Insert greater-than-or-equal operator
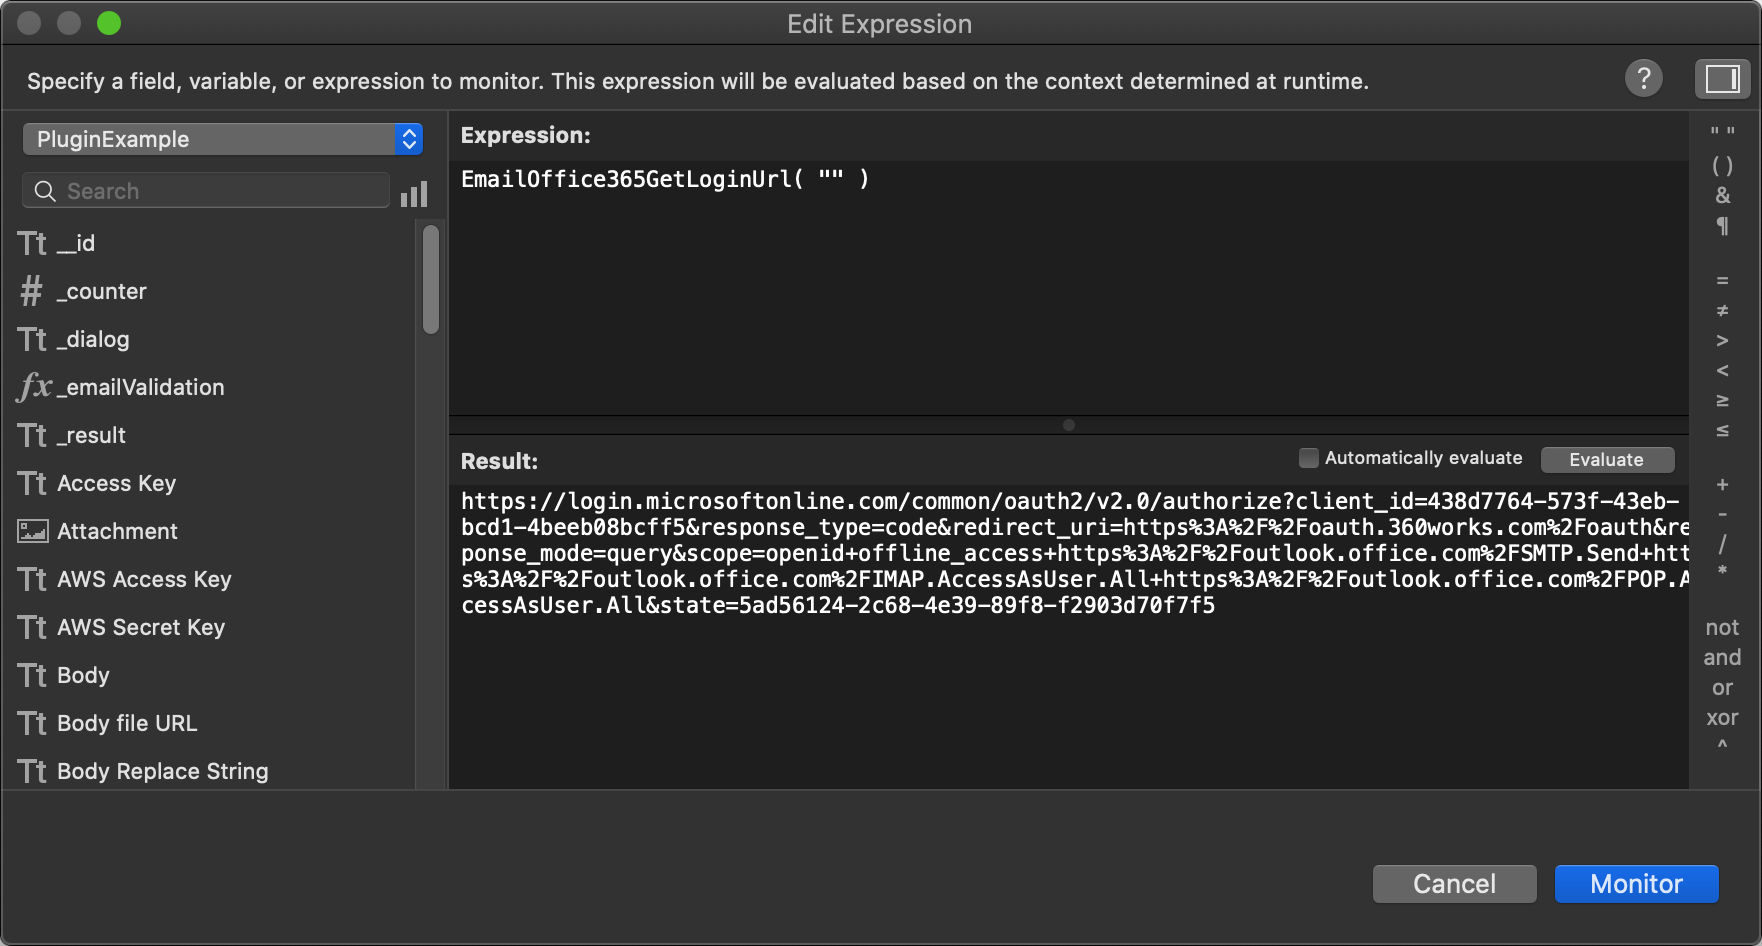Screen dimensions: 1762x946 1722,401
